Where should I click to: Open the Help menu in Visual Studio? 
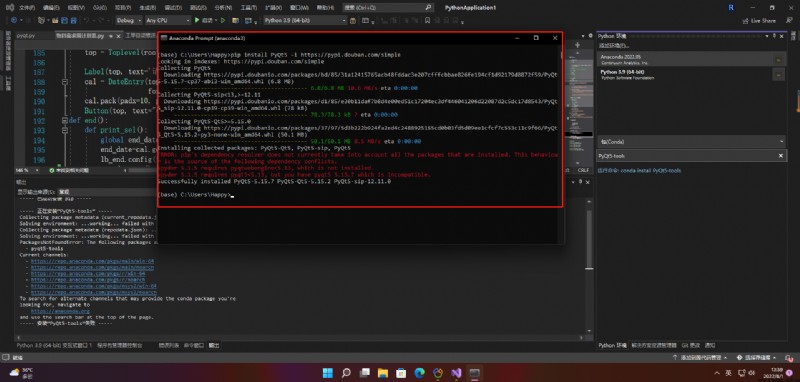tap(325, 8)
